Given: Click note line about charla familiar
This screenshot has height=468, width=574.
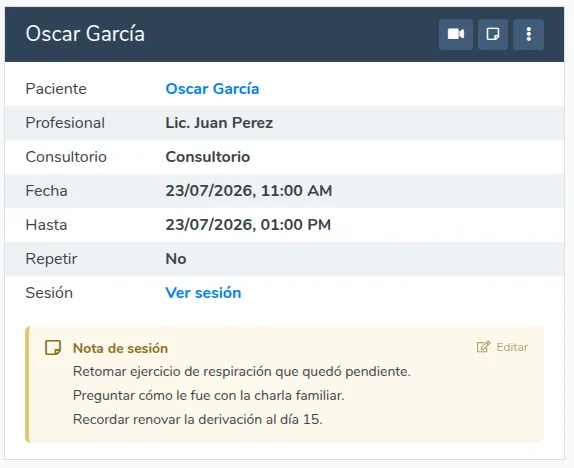Looking at the screenshot, I should point(209,395).
